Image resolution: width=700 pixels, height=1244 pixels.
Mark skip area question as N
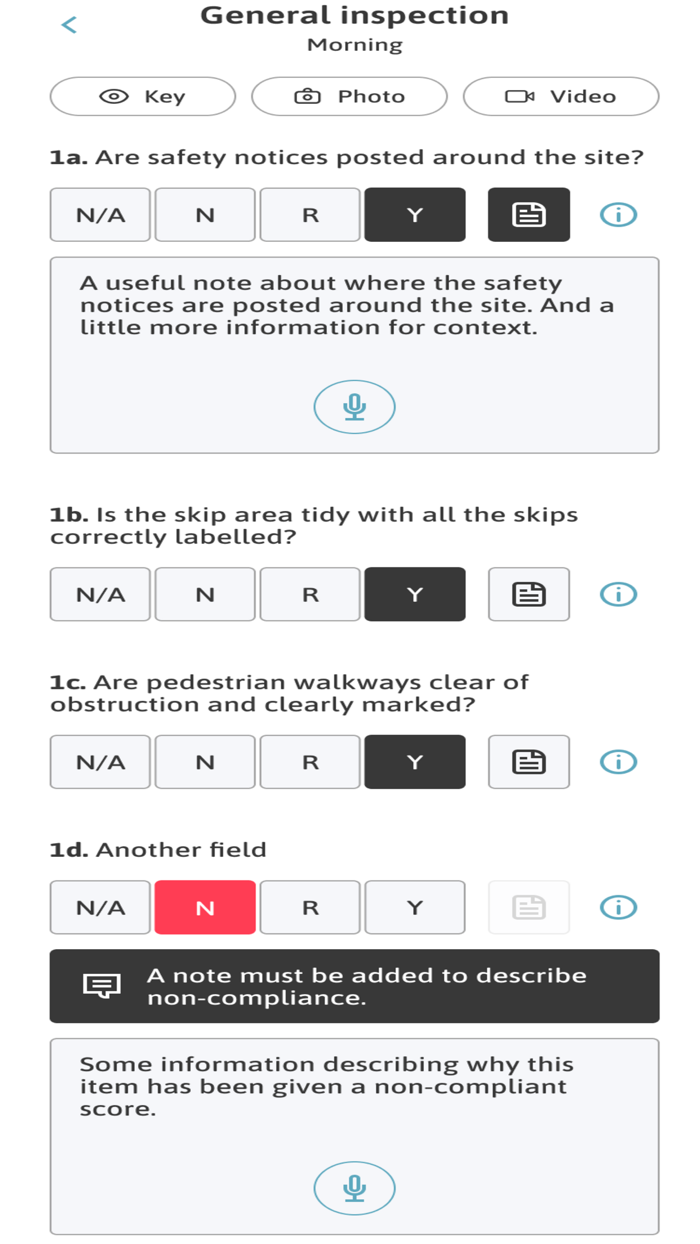(x=205, y=595)
